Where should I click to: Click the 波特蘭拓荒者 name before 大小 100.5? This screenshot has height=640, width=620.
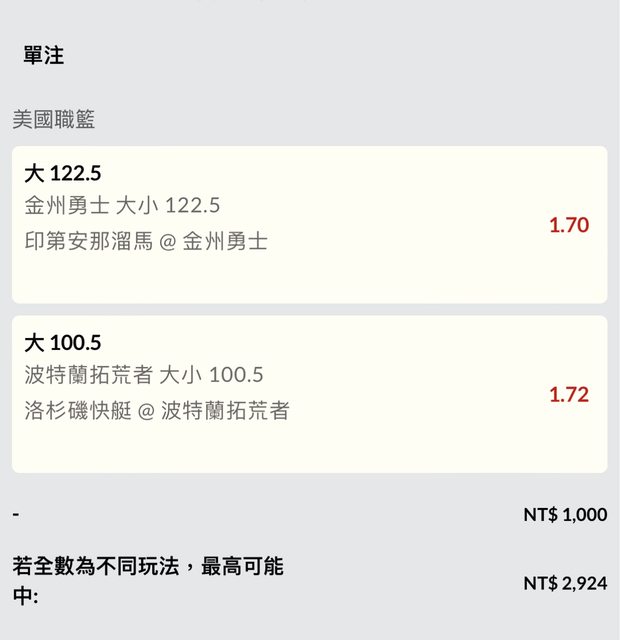pos(88,375)
